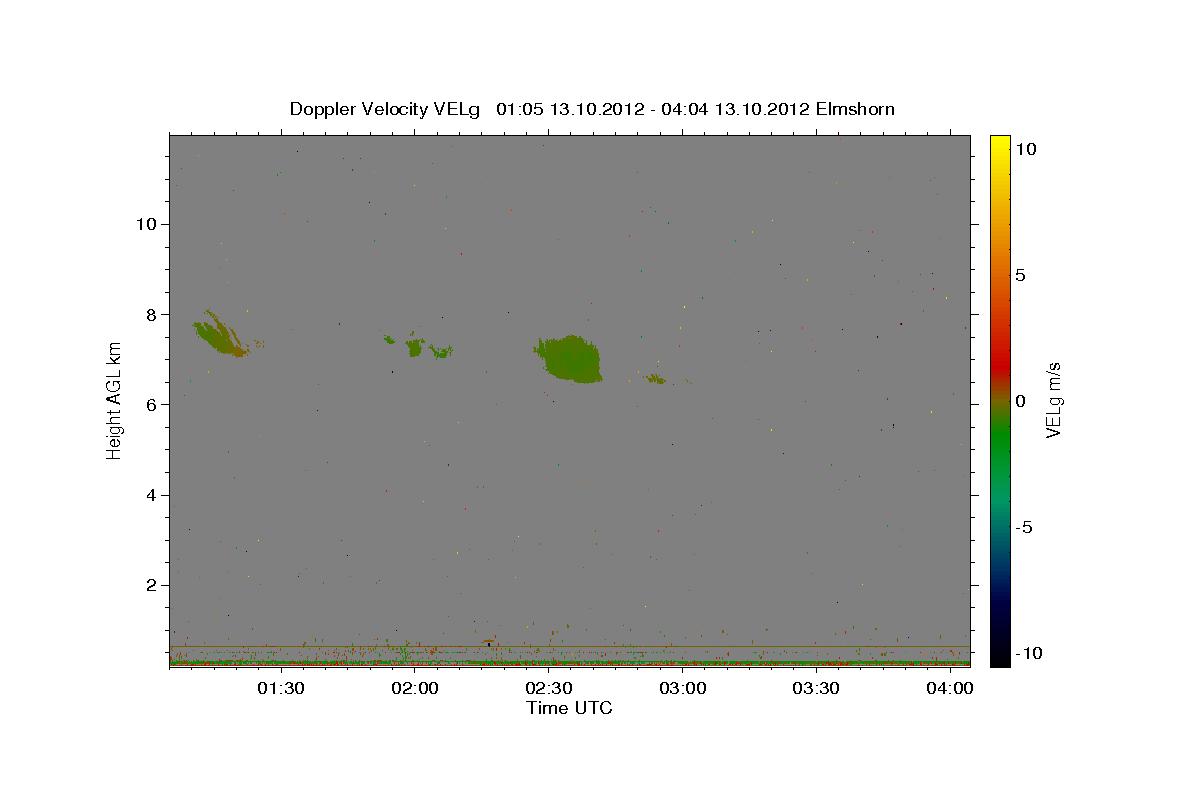Click the height tick label 8
Viewport: 1200px width, 800px height.
[x=150, y=314]
